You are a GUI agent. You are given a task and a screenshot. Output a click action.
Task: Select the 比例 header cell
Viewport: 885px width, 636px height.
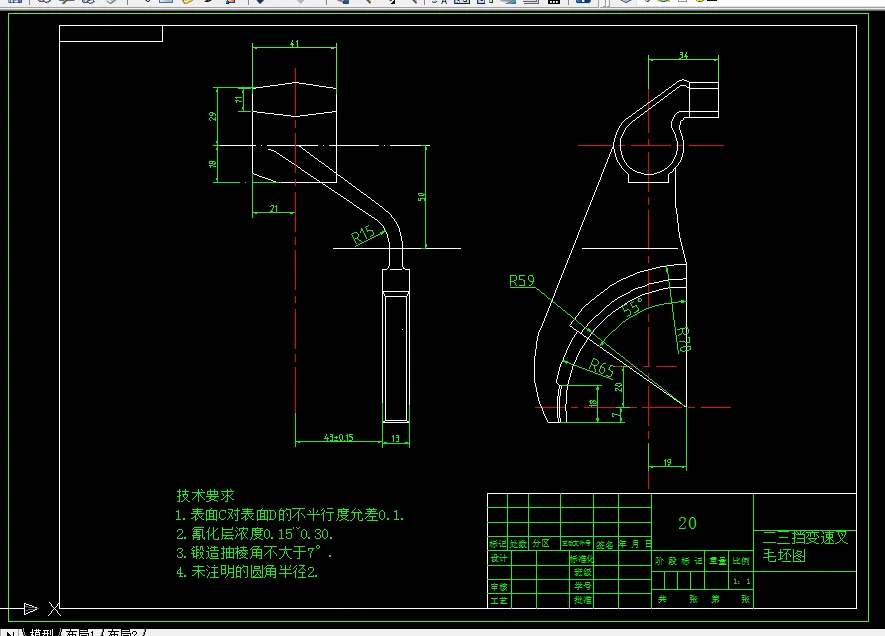[x=741, y=560]
